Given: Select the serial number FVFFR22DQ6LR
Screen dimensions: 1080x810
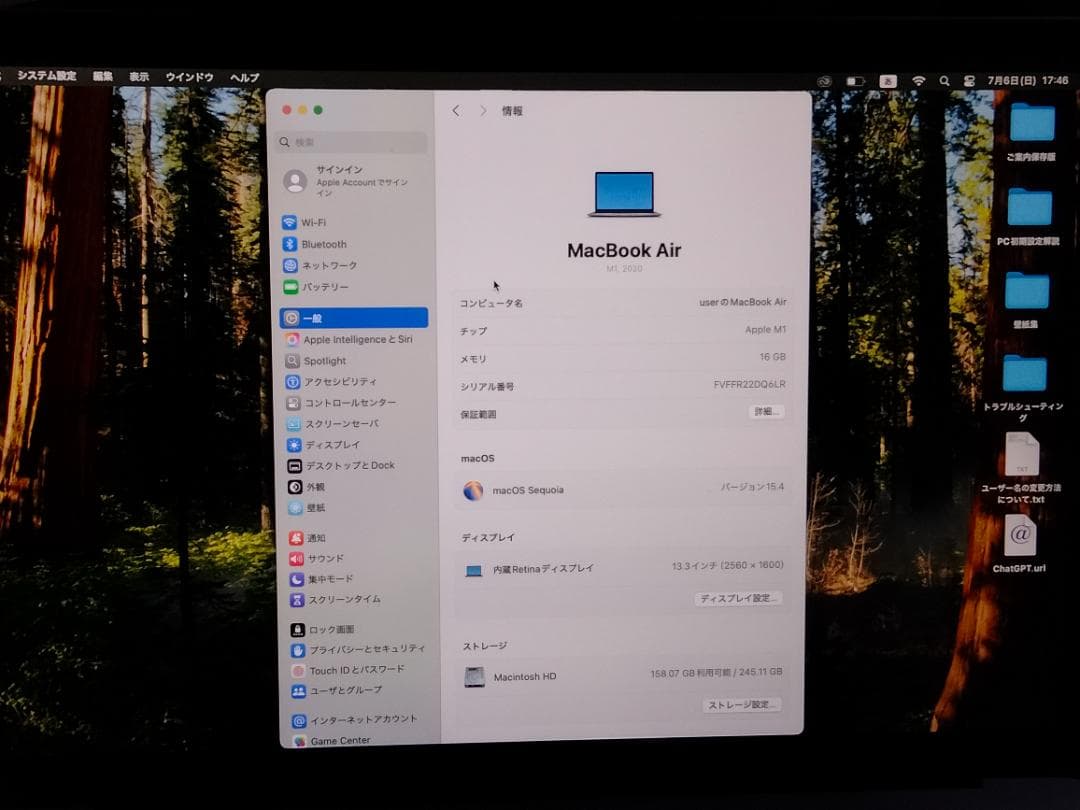Looking at the screenshot, I should point(749,384).
